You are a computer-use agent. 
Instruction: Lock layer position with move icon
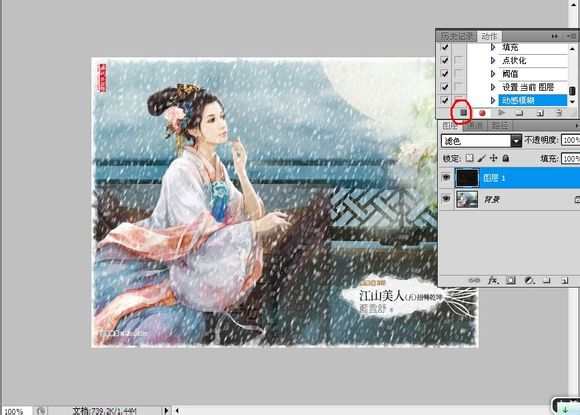click(x=493, y=158)
